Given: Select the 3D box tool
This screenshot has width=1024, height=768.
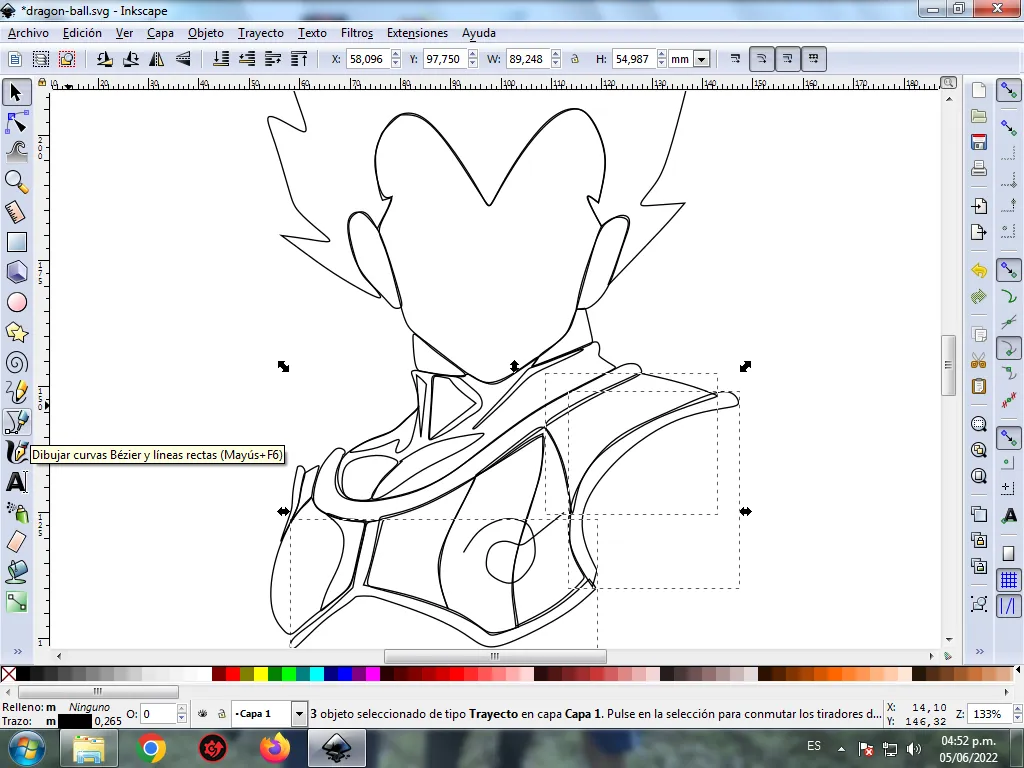Looking at the screenshot, I should (16, 272).
